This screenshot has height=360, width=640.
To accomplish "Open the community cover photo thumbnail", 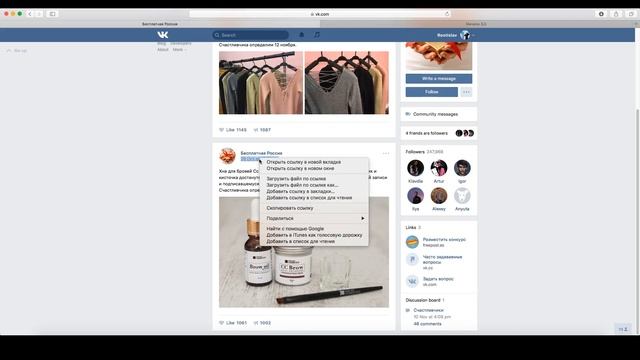I will tap(439, 56).
